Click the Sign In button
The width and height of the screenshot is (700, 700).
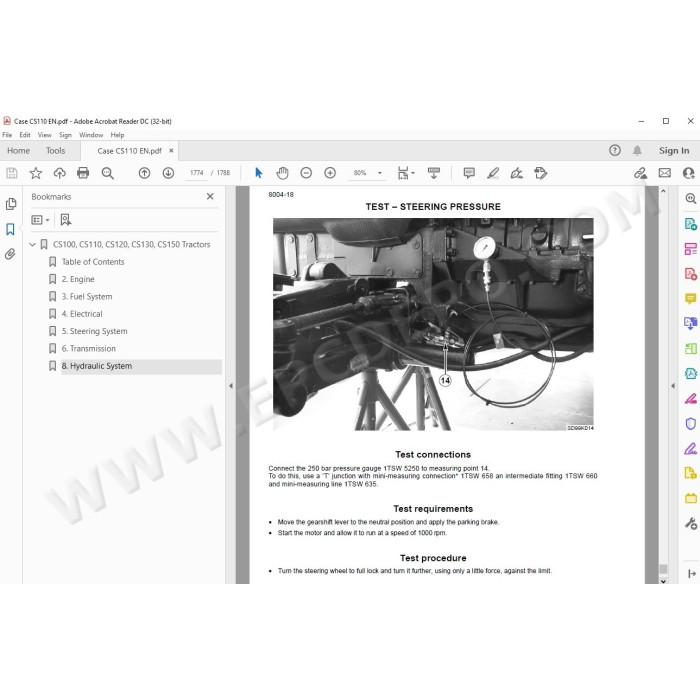click(674, 150)
